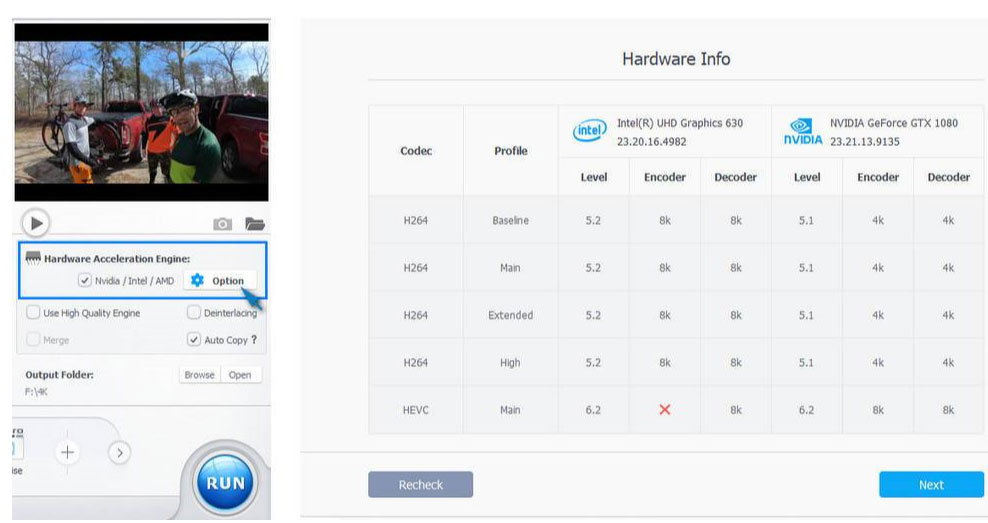
Task: Open hardware acceleration Option button
Action: coord(219,280)
